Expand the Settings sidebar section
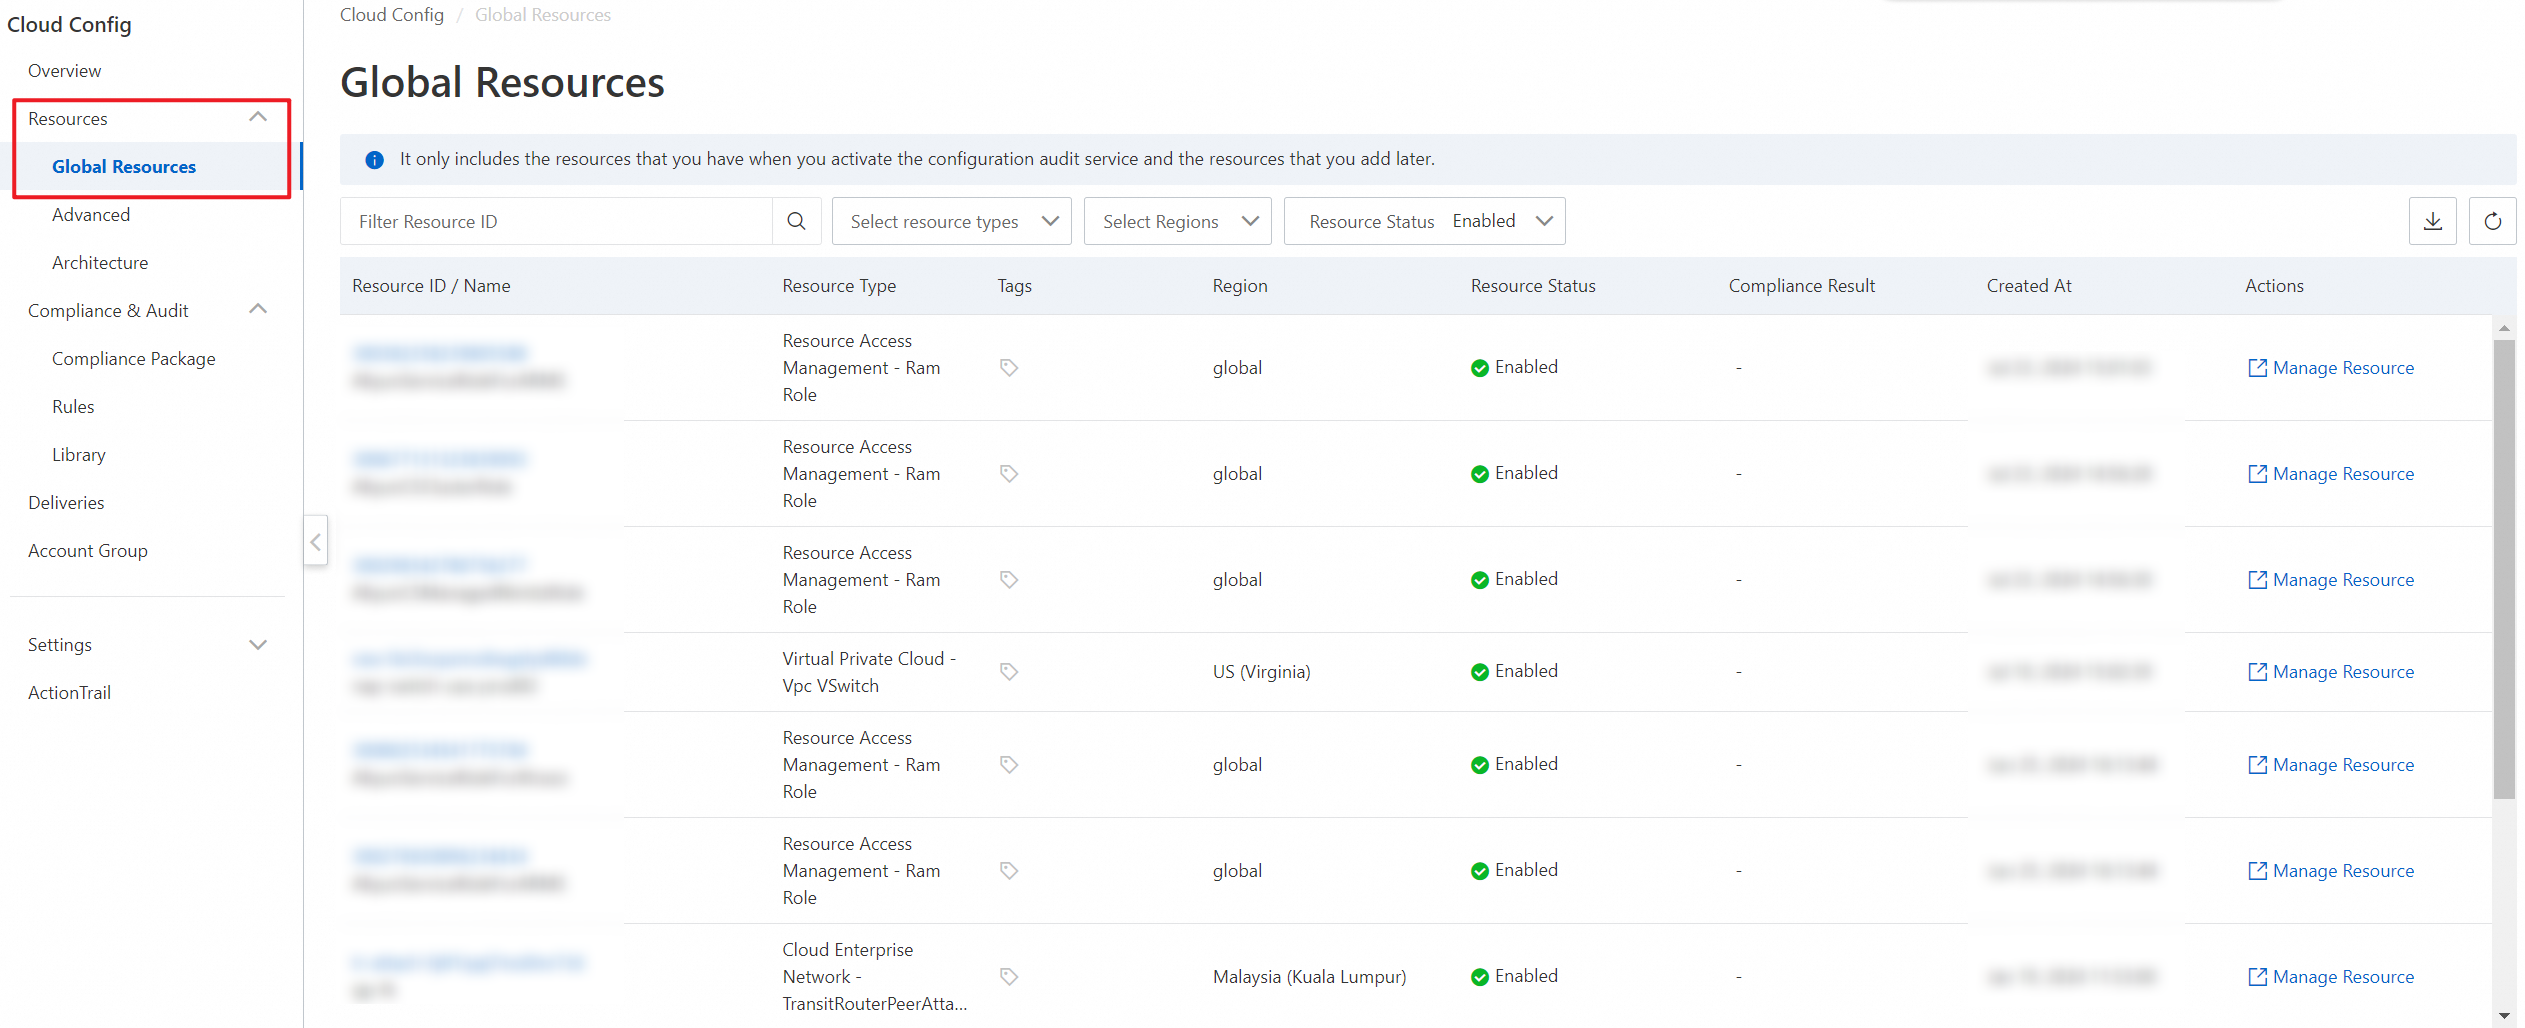 (x=258, y=645)
